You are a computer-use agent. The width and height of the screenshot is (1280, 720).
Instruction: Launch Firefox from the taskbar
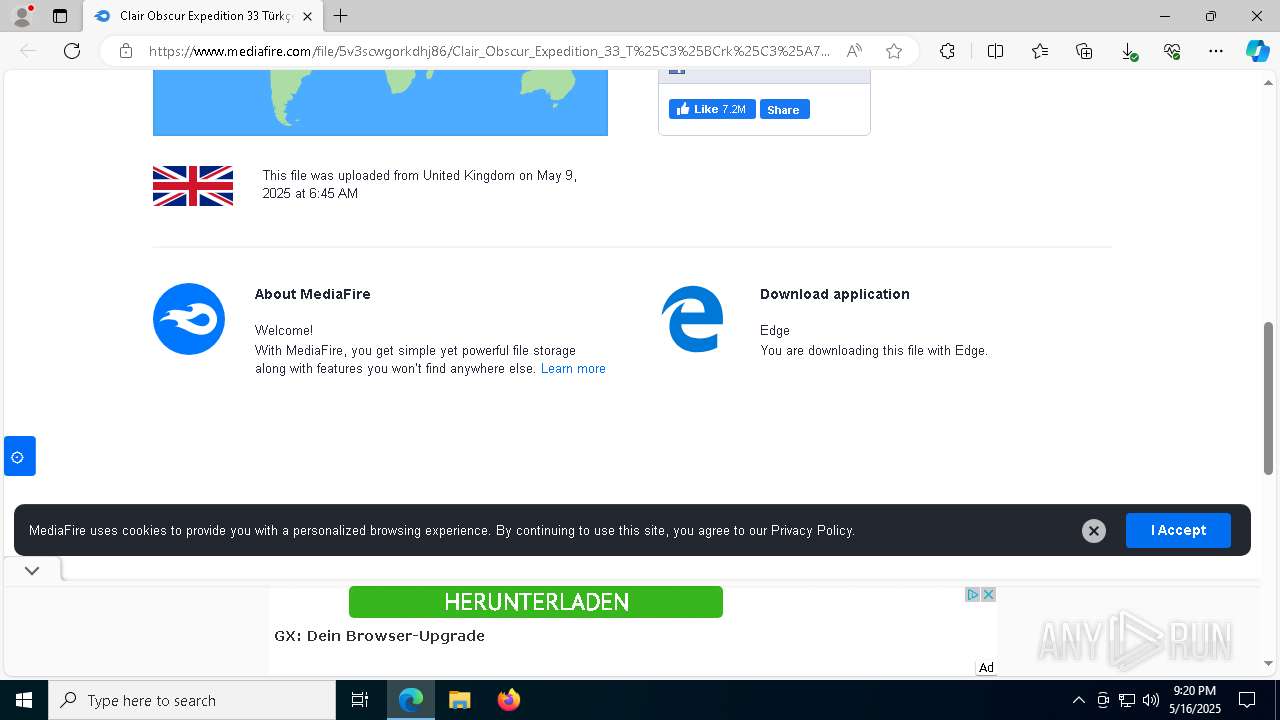click(509, 700)
